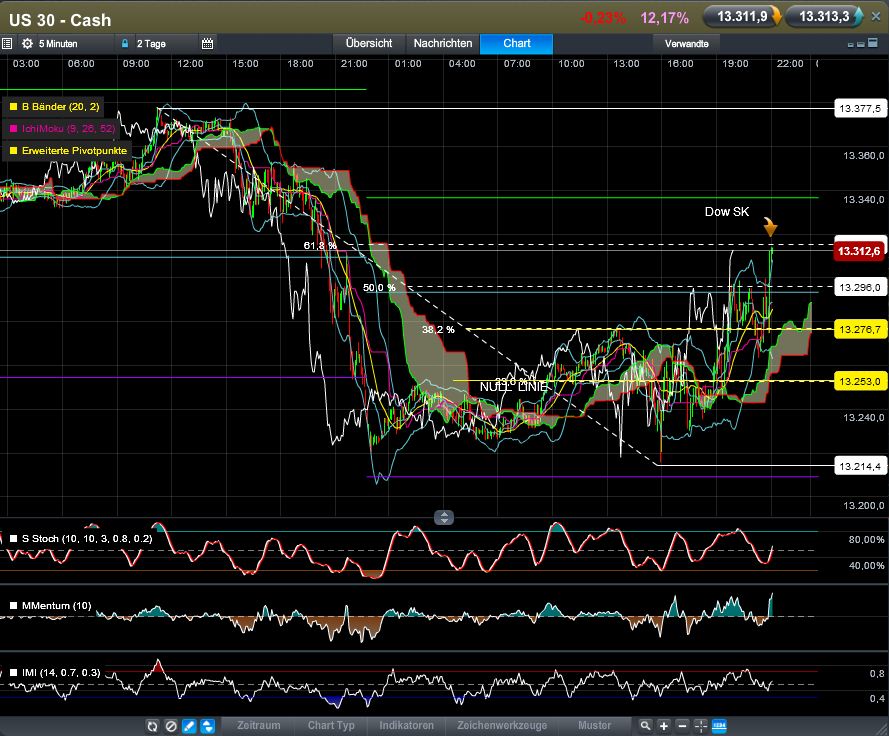
Task: Toggle the blue lock icon before 2 Tage
Action: 125,44
